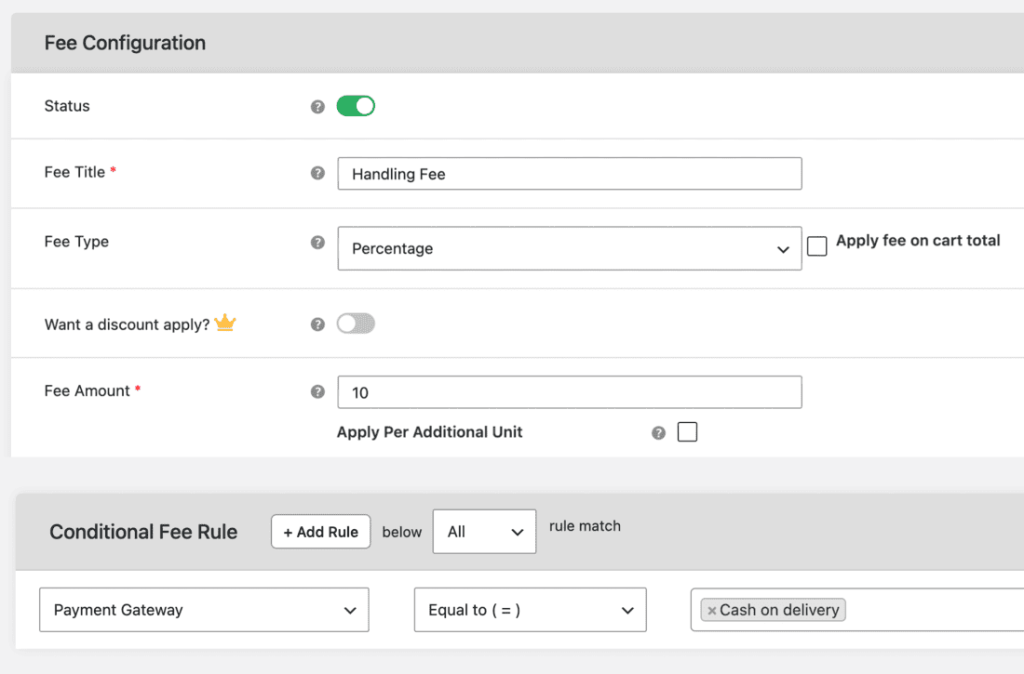Click the Fee Title label
The width and height of the screenshot is (1024, 674).
pos(74,172)
